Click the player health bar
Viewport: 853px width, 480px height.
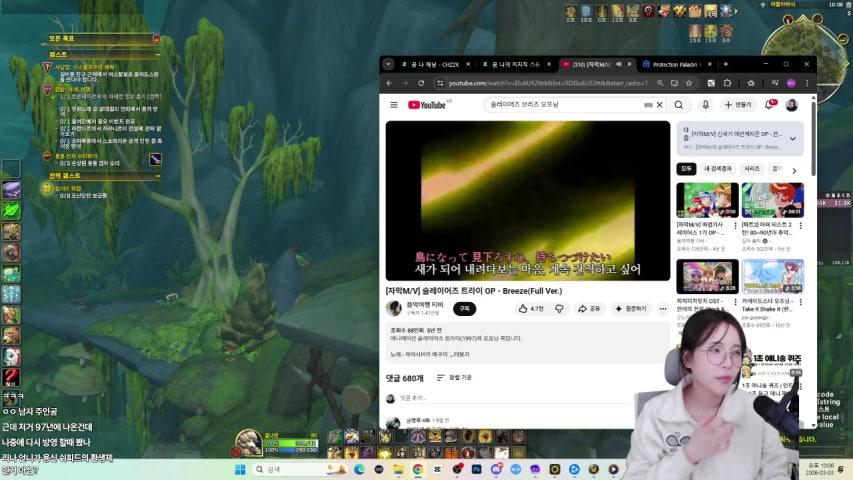(291, 443)
